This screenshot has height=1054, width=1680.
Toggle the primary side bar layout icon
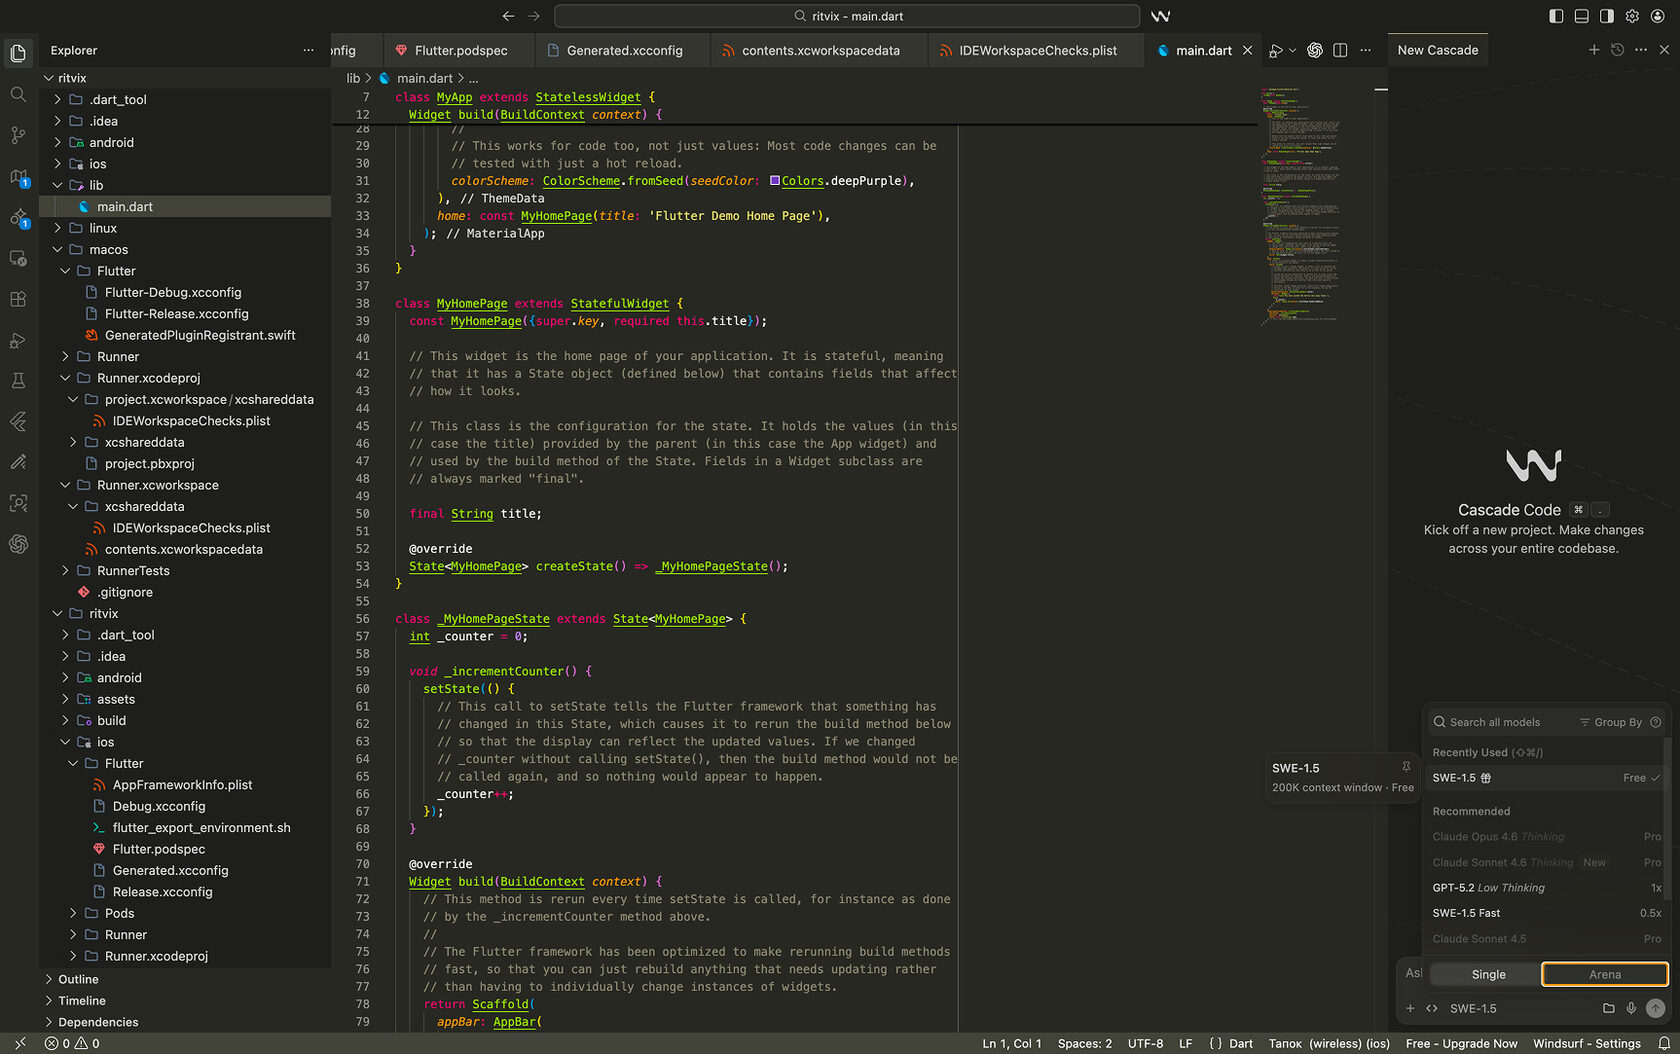(x=1556, y=16)
